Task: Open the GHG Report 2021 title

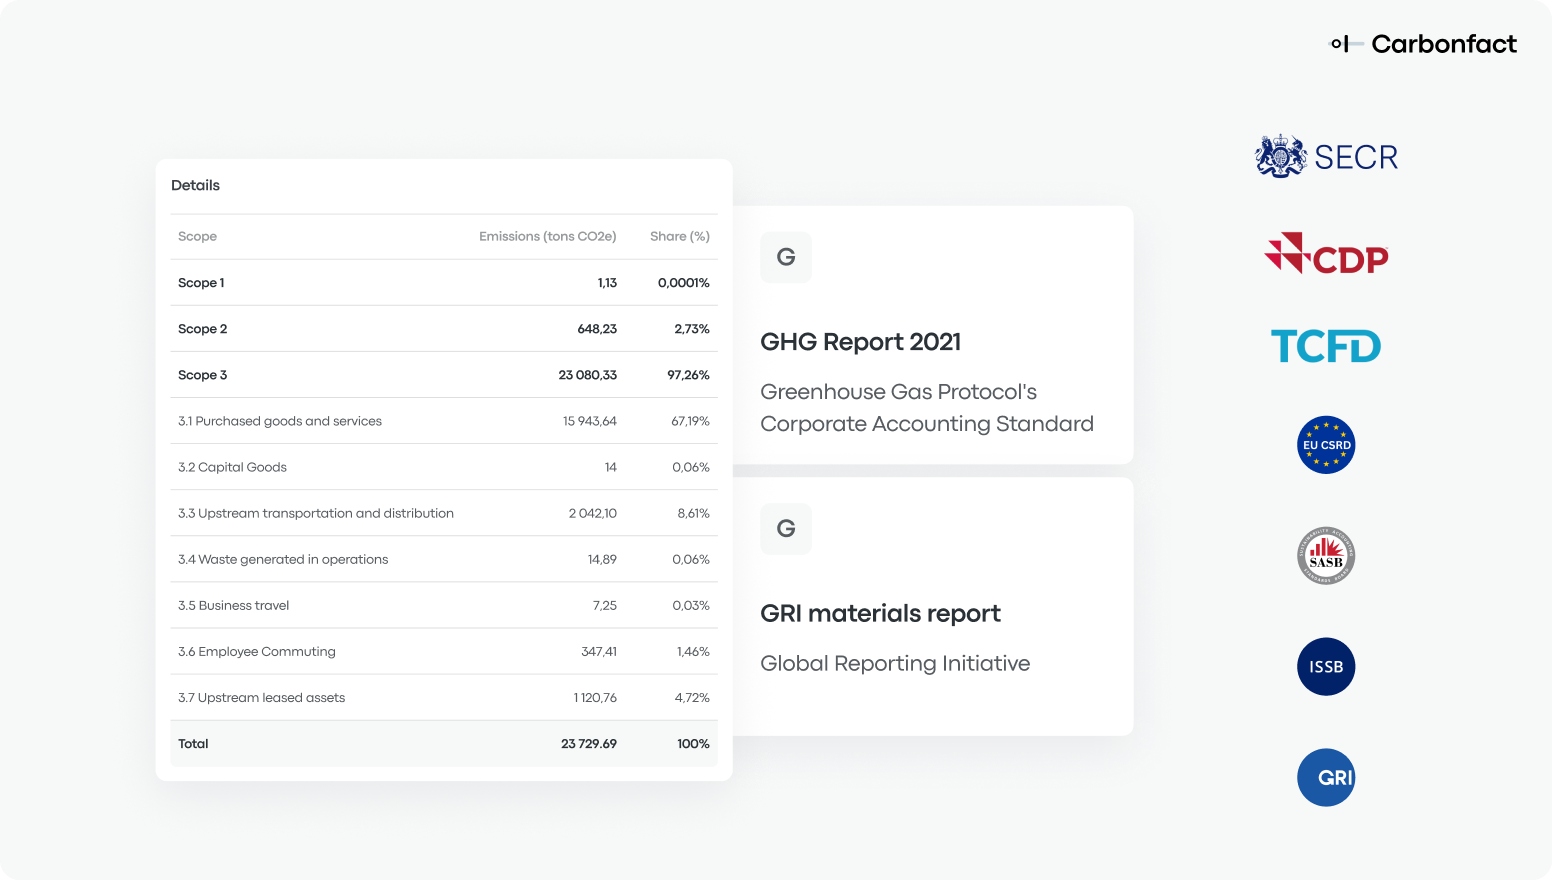Action: click(x=861, y=342)
